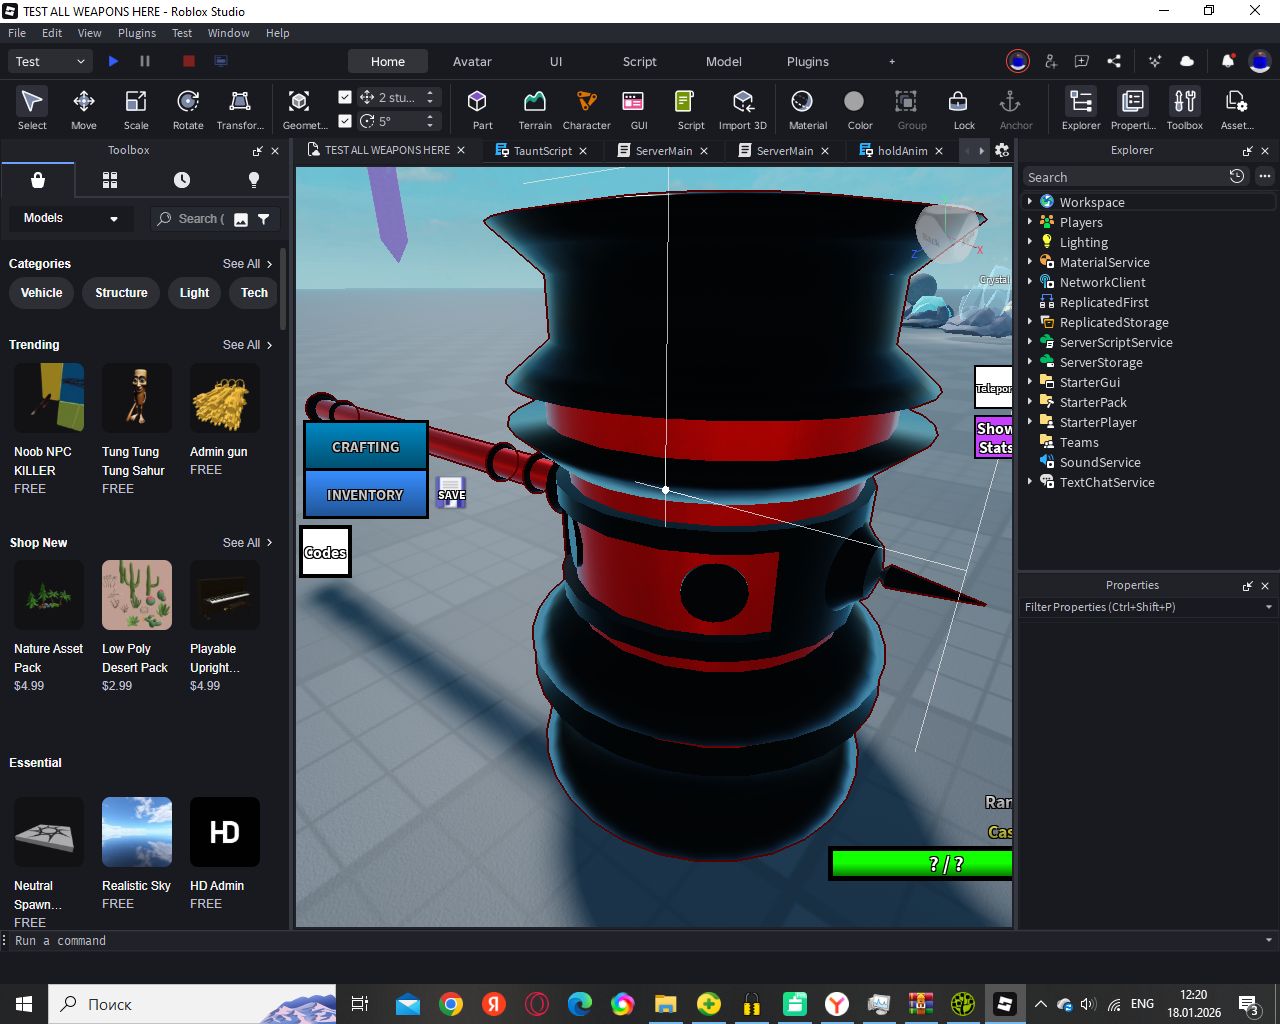Expand the StarterGui tree node
Viewport: 1280px width, 1024px height.
1030,382
